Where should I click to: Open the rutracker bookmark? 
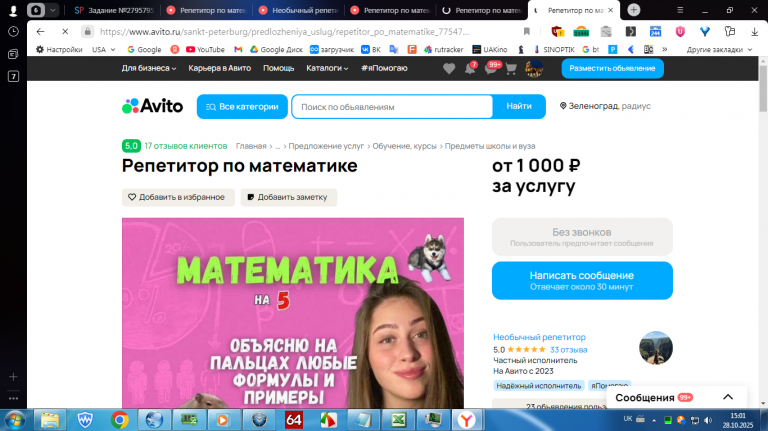pos(443,49)
